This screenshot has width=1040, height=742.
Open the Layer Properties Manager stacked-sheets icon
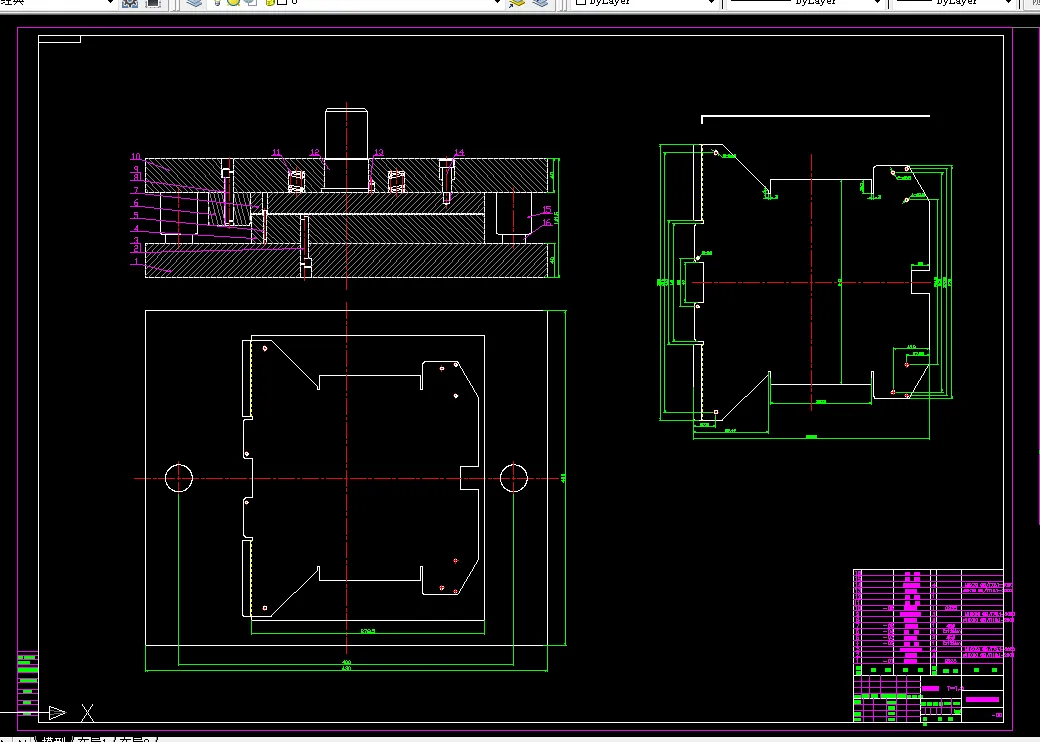(x=194, y=3)
